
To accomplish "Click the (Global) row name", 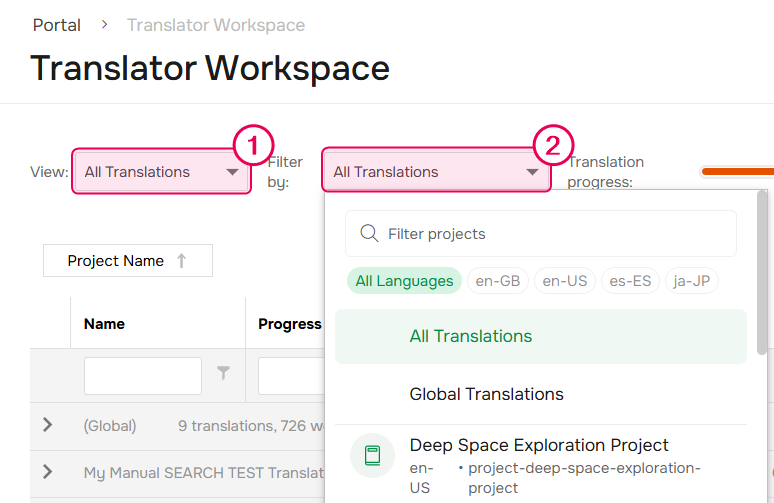I will click(x=110, y=426).
